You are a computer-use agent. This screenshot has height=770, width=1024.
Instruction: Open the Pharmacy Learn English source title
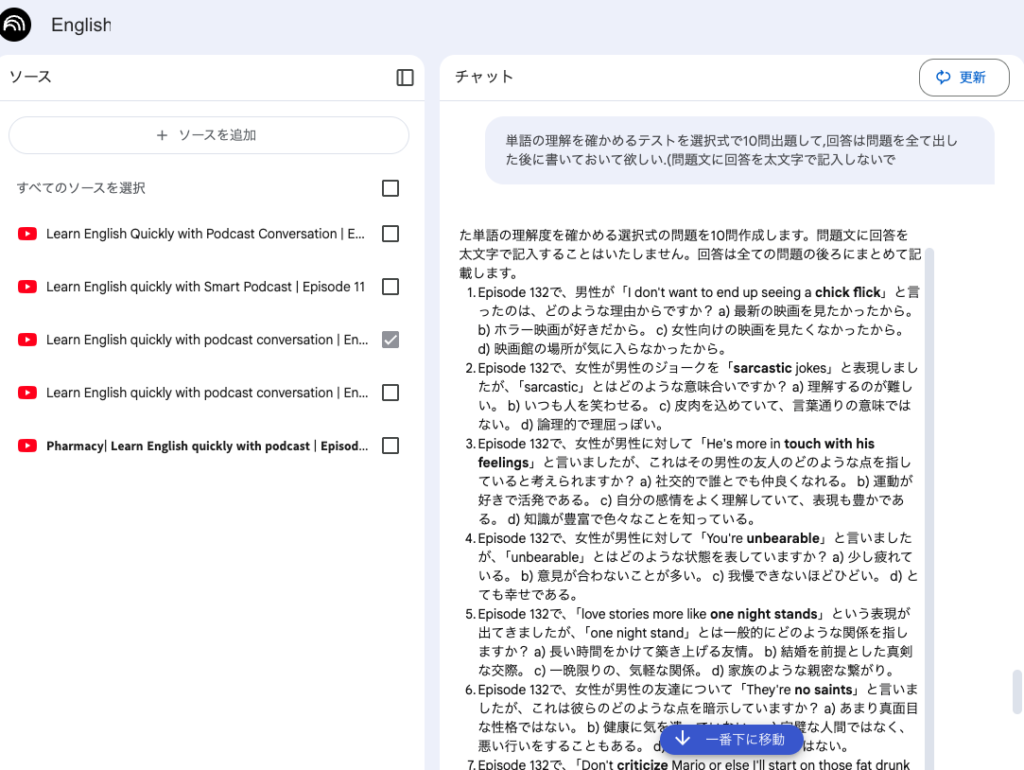pos(206,446)
